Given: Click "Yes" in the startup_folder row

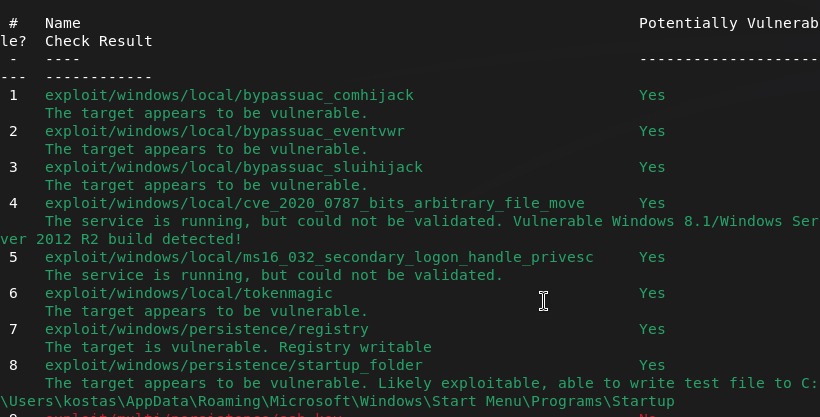Looking at the screenshot, I should click(x=652, y=365).
